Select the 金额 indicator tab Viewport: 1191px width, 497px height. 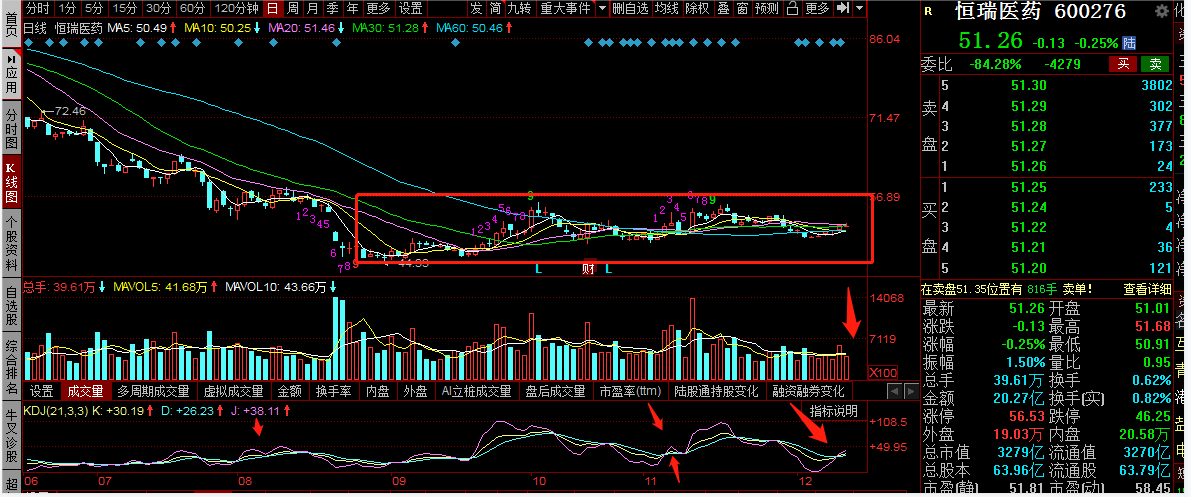tap(289, 391)
